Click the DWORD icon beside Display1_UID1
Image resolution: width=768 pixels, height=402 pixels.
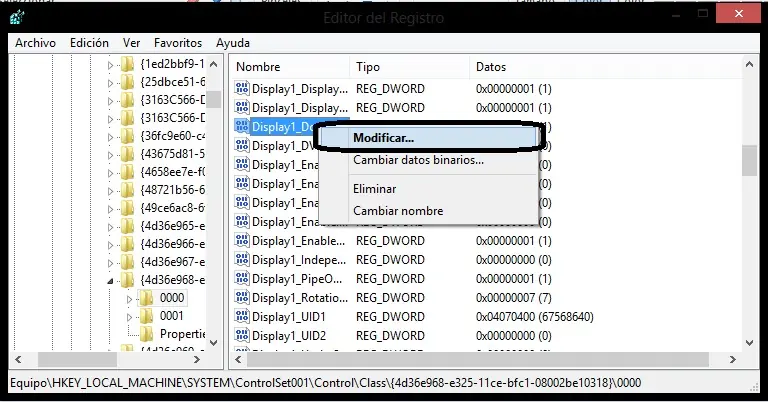click(x=242, y=316)
